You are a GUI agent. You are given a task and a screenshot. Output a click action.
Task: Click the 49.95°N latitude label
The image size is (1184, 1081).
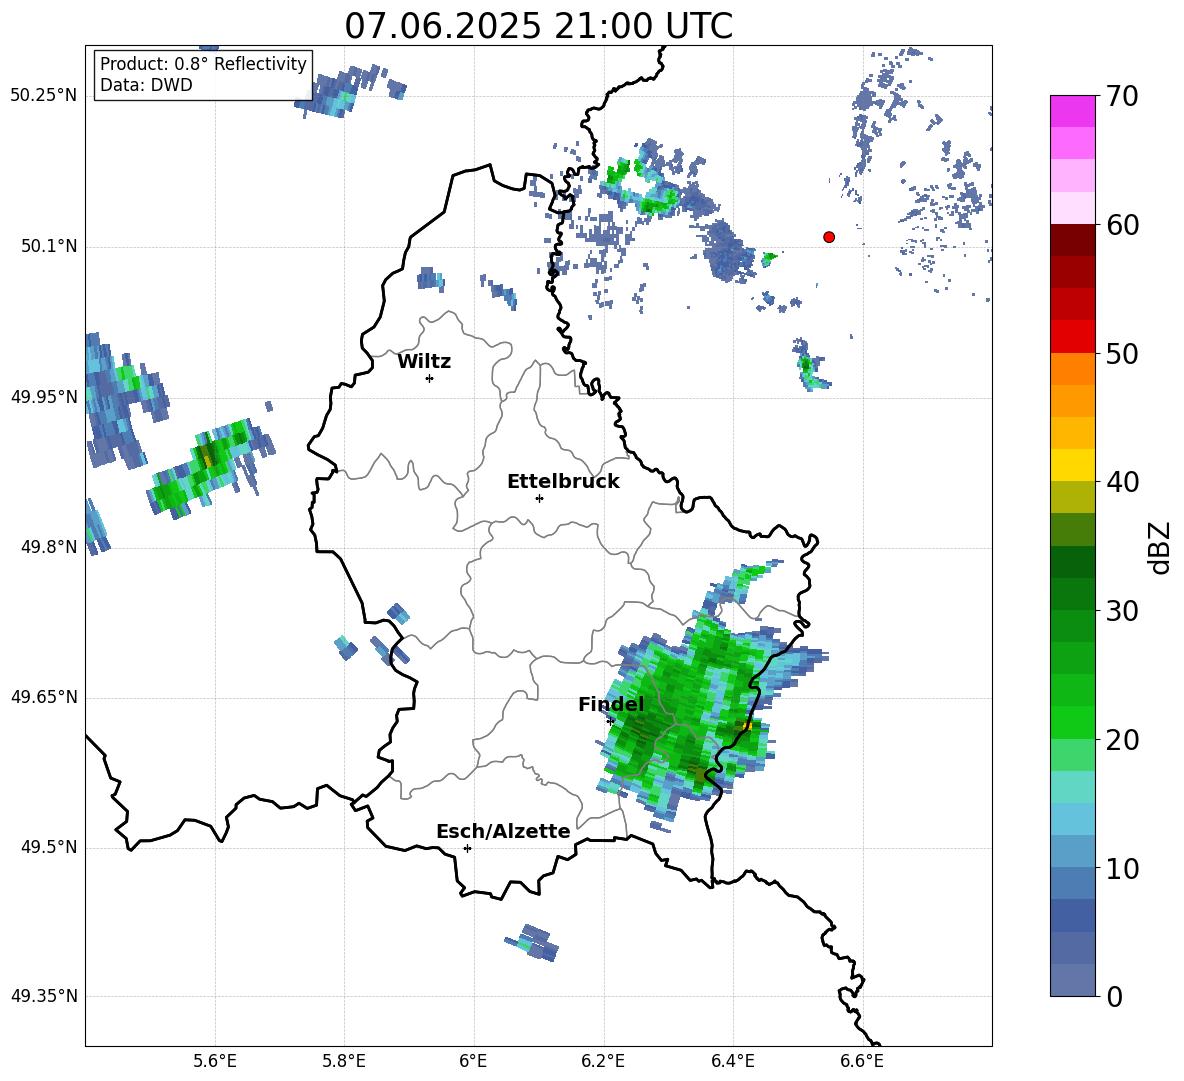coord(44,396)
